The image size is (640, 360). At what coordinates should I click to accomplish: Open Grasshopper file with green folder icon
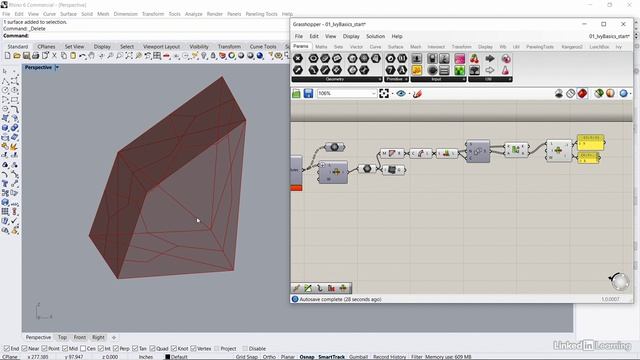coord(296,93)
